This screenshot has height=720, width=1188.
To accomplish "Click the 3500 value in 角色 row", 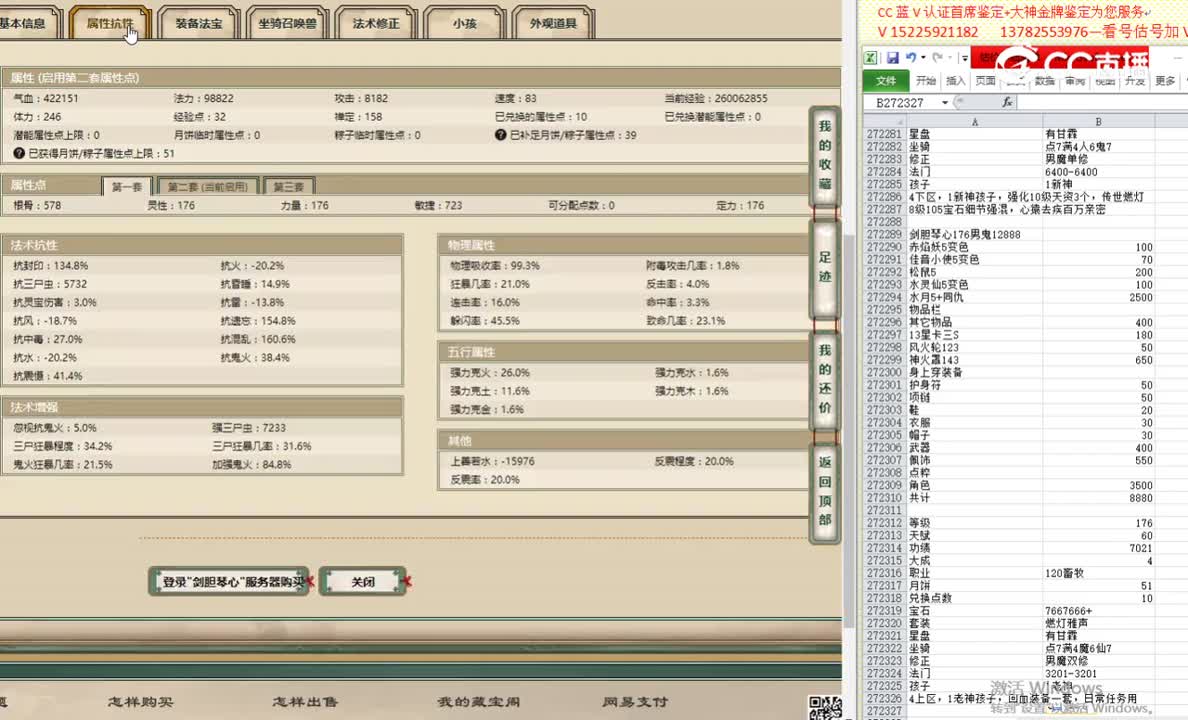I will (x=1099, y=485).
